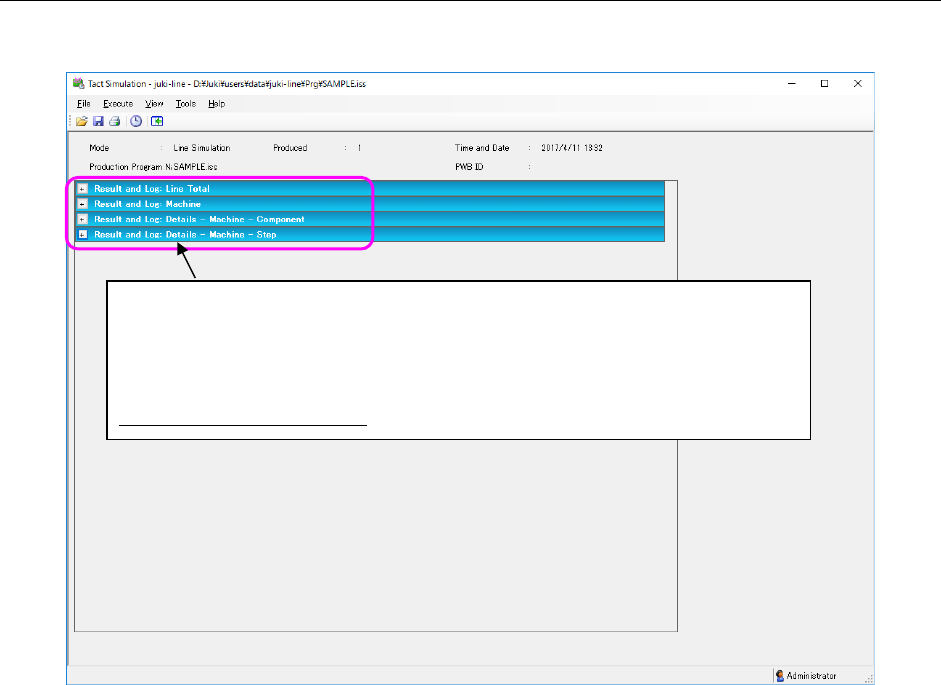Close the Tact Simulation window
Image resolution: width=941 pixels, height=685 pixels.
coord(858,83)
